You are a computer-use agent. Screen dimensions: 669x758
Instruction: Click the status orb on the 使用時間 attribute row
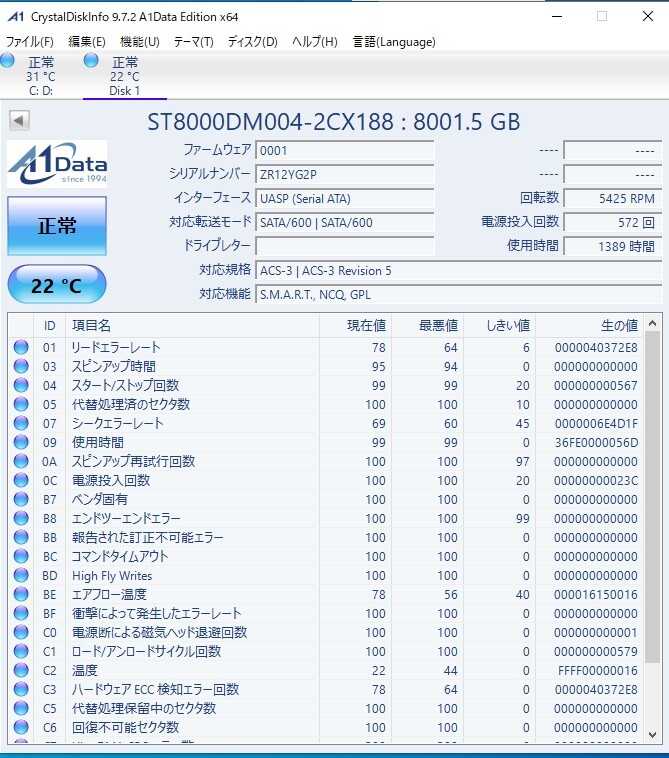21,442
